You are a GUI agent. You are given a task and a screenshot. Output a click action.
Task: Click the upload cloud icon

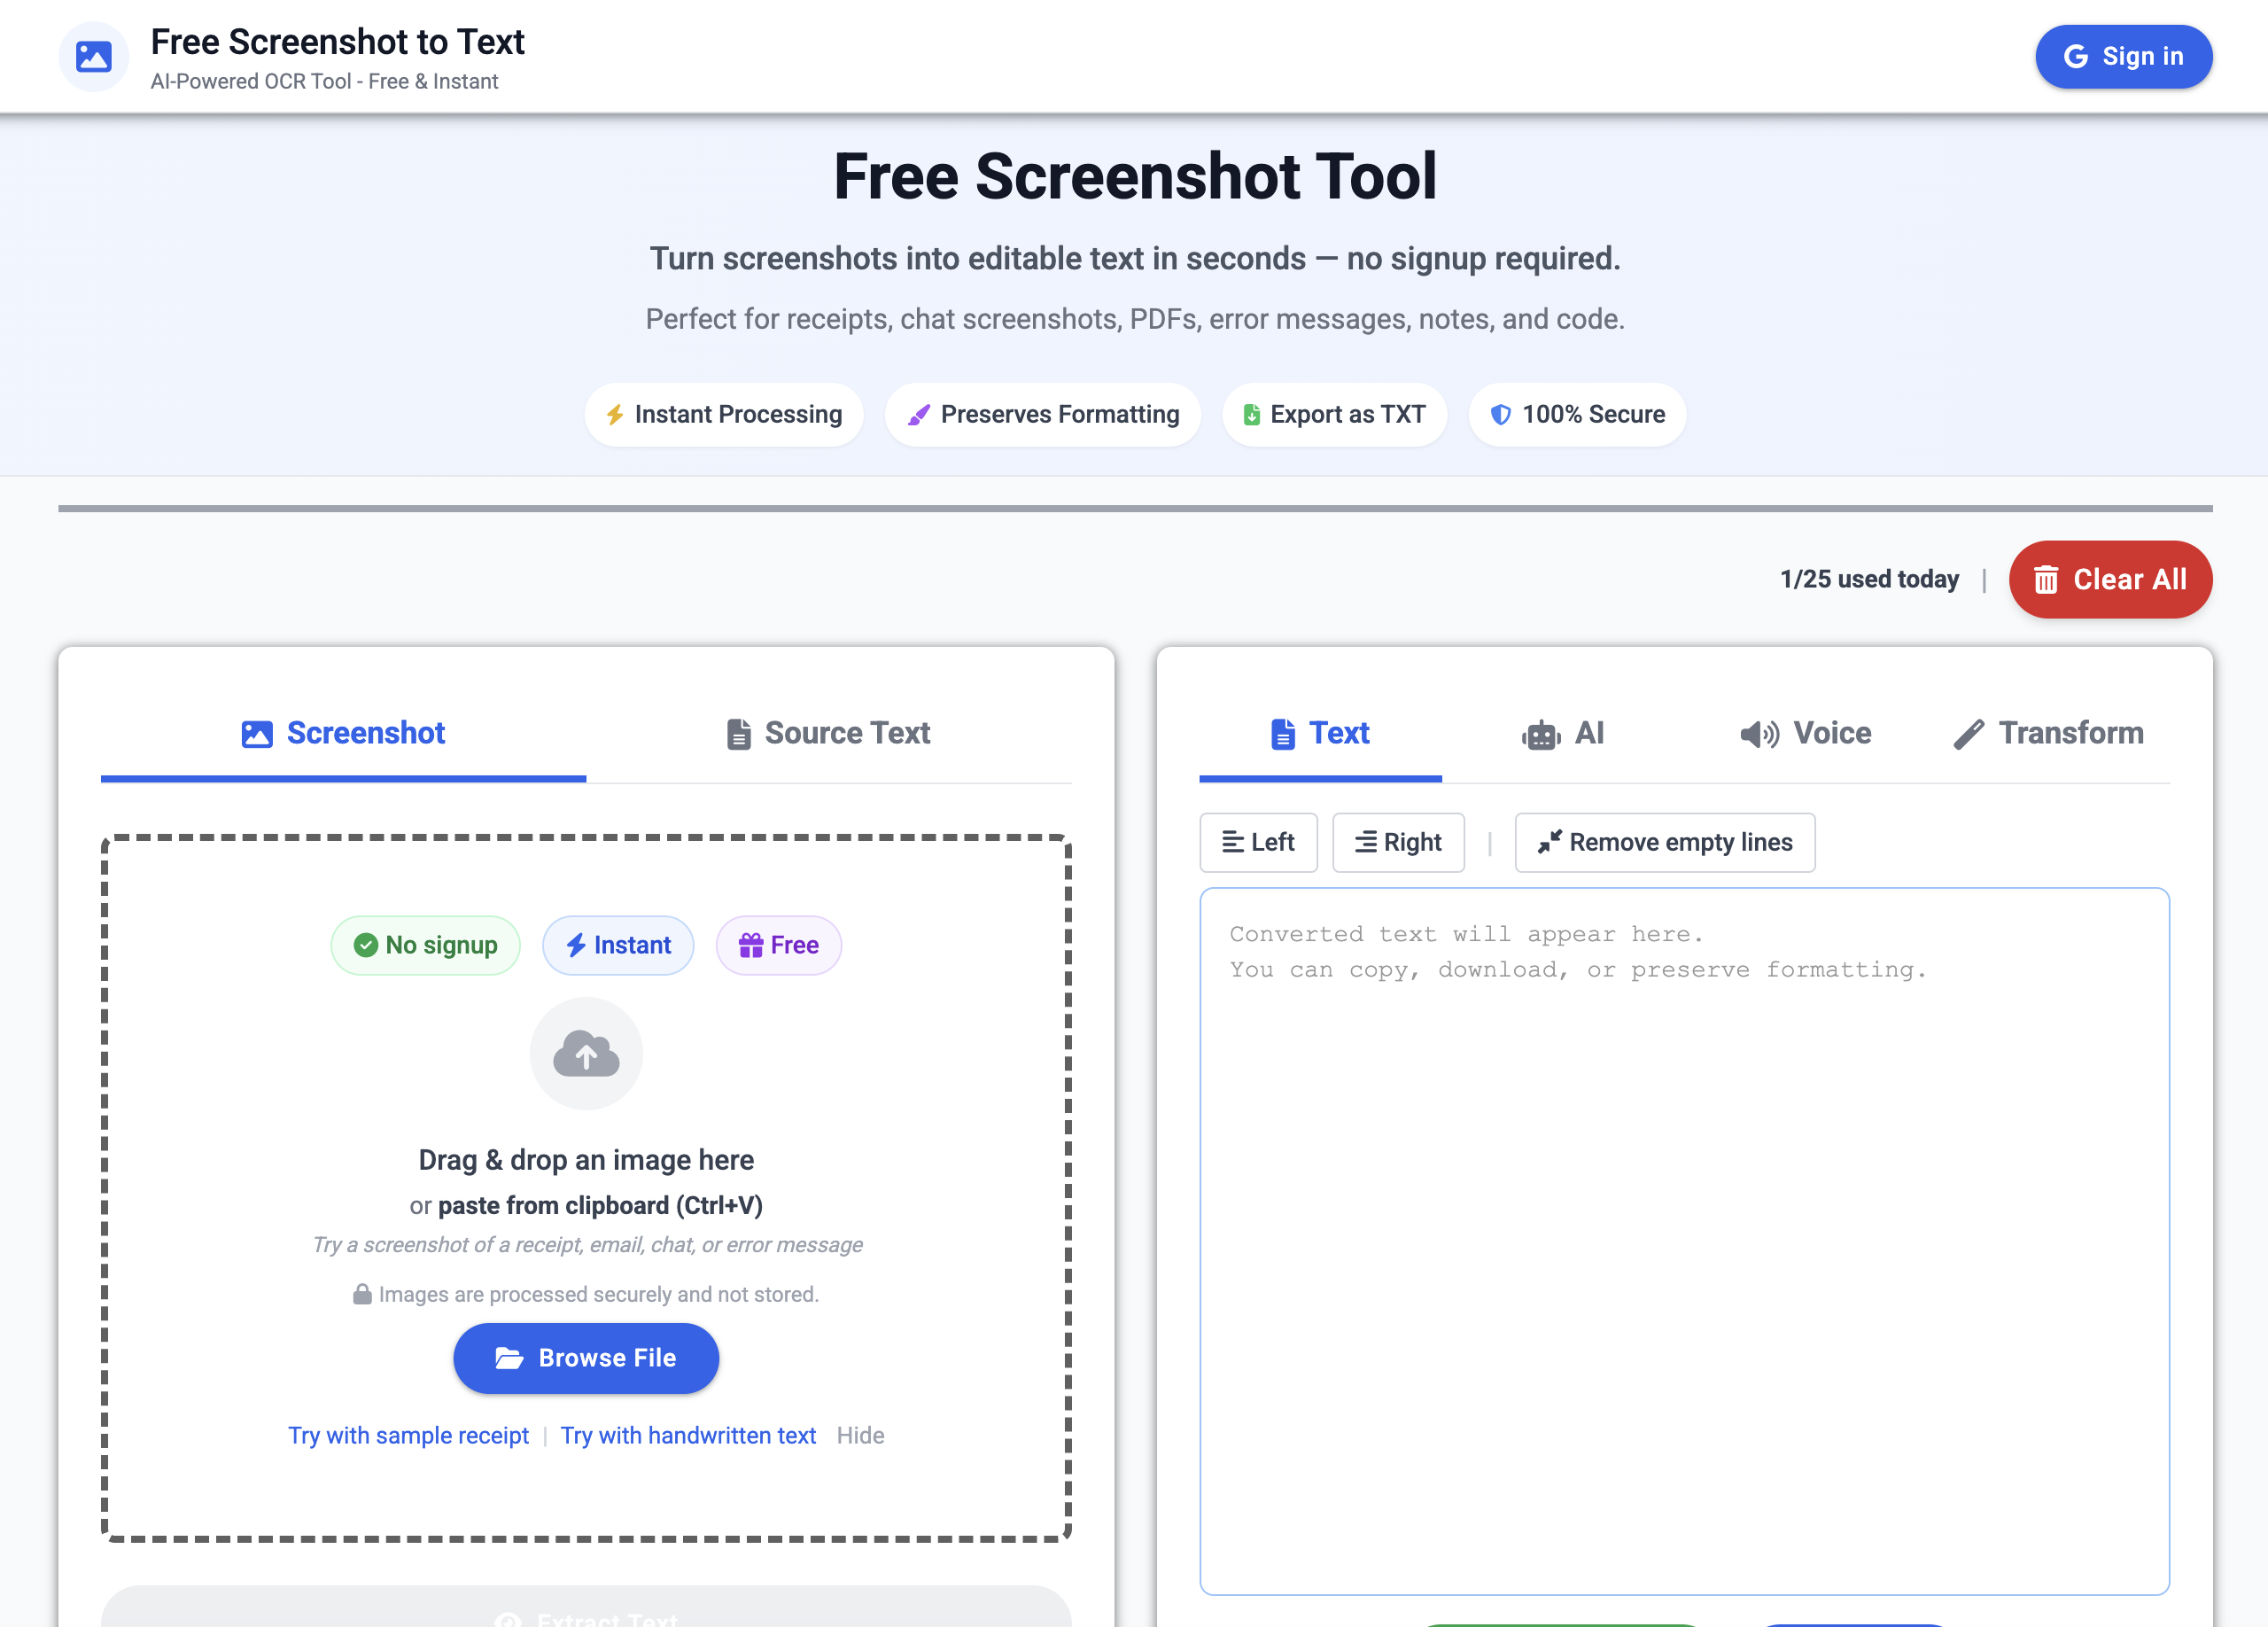(x=586, y=1054)
